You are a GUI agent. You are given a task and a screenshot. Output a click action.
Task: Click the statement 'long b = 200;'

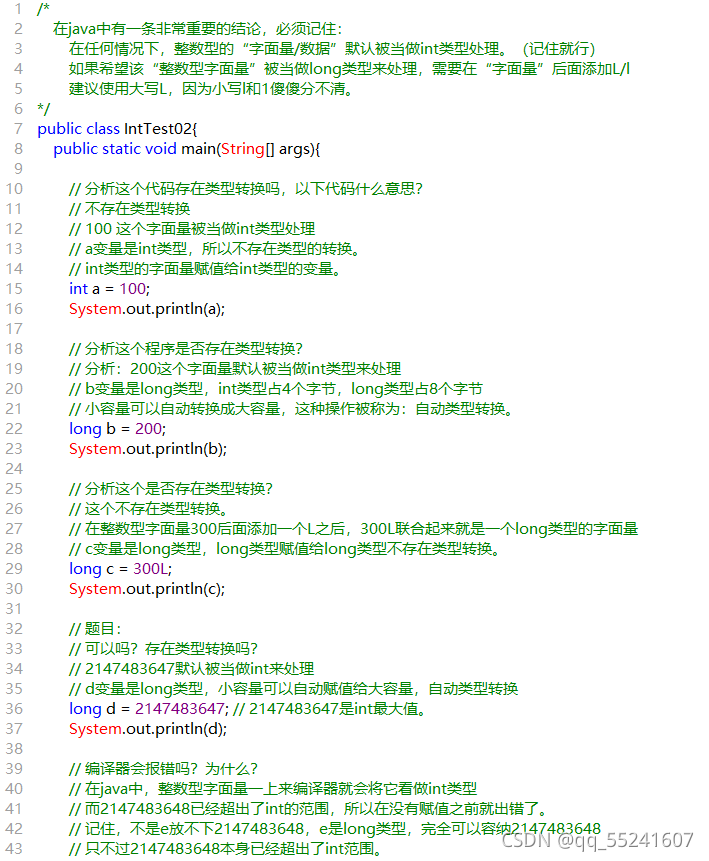click(118, 429)
